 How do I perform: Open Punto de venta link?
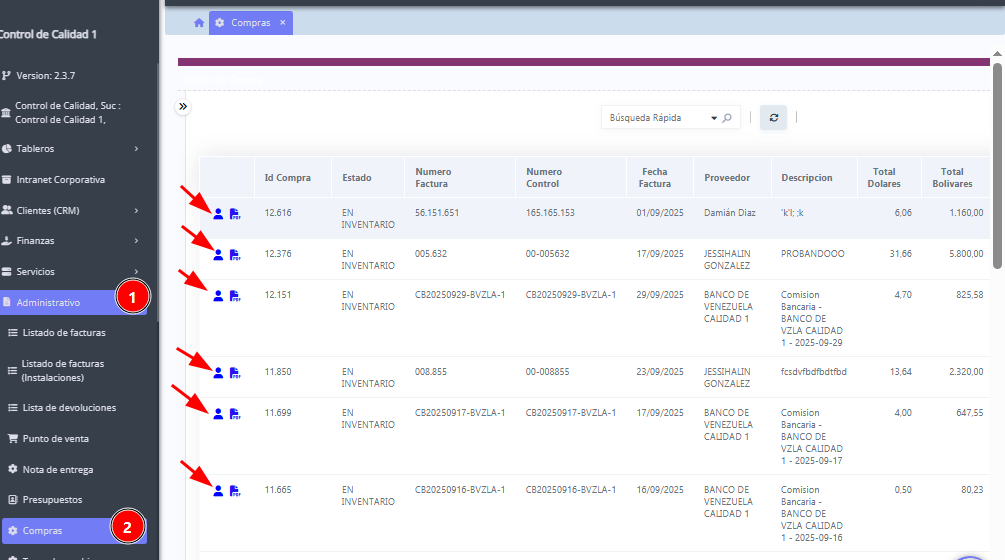(x=55, y=439)
